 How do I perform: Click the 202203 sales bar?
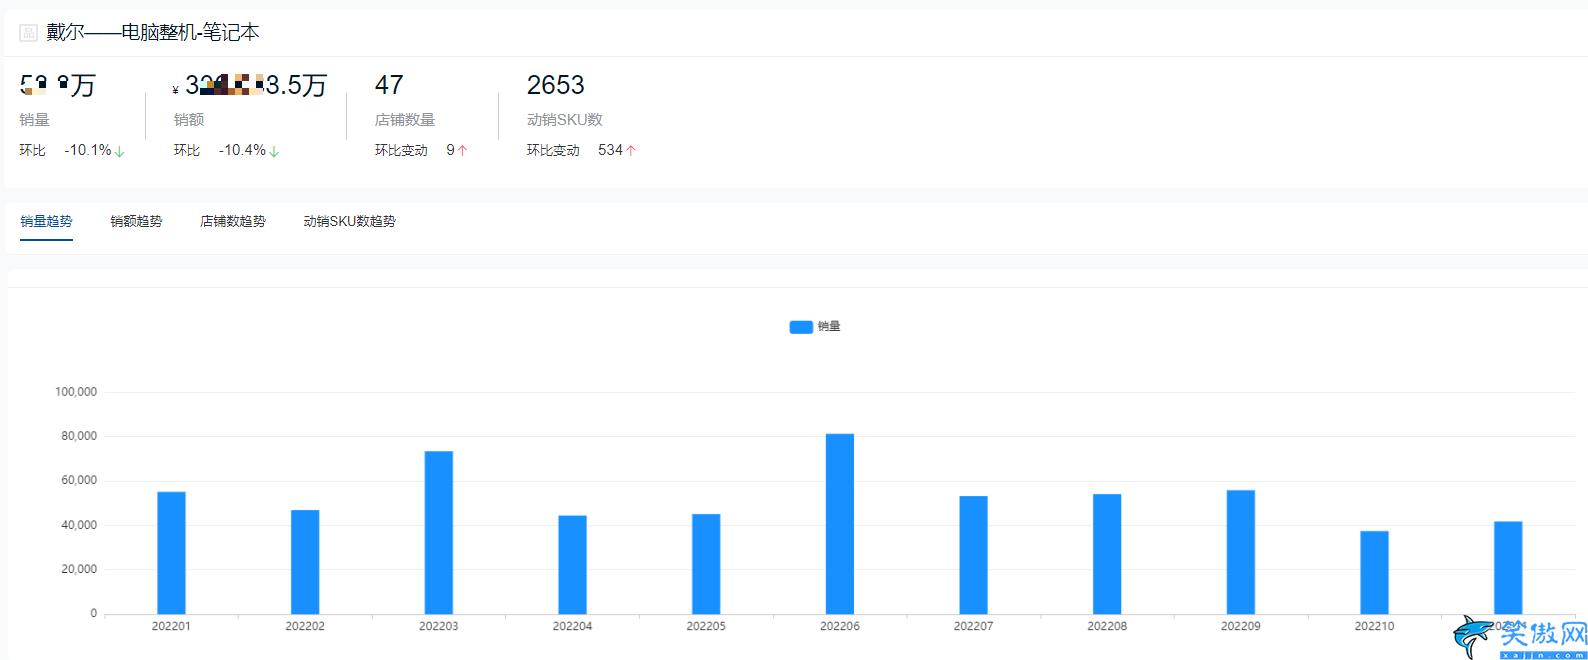pyautogui.click(x=439, y=533)
